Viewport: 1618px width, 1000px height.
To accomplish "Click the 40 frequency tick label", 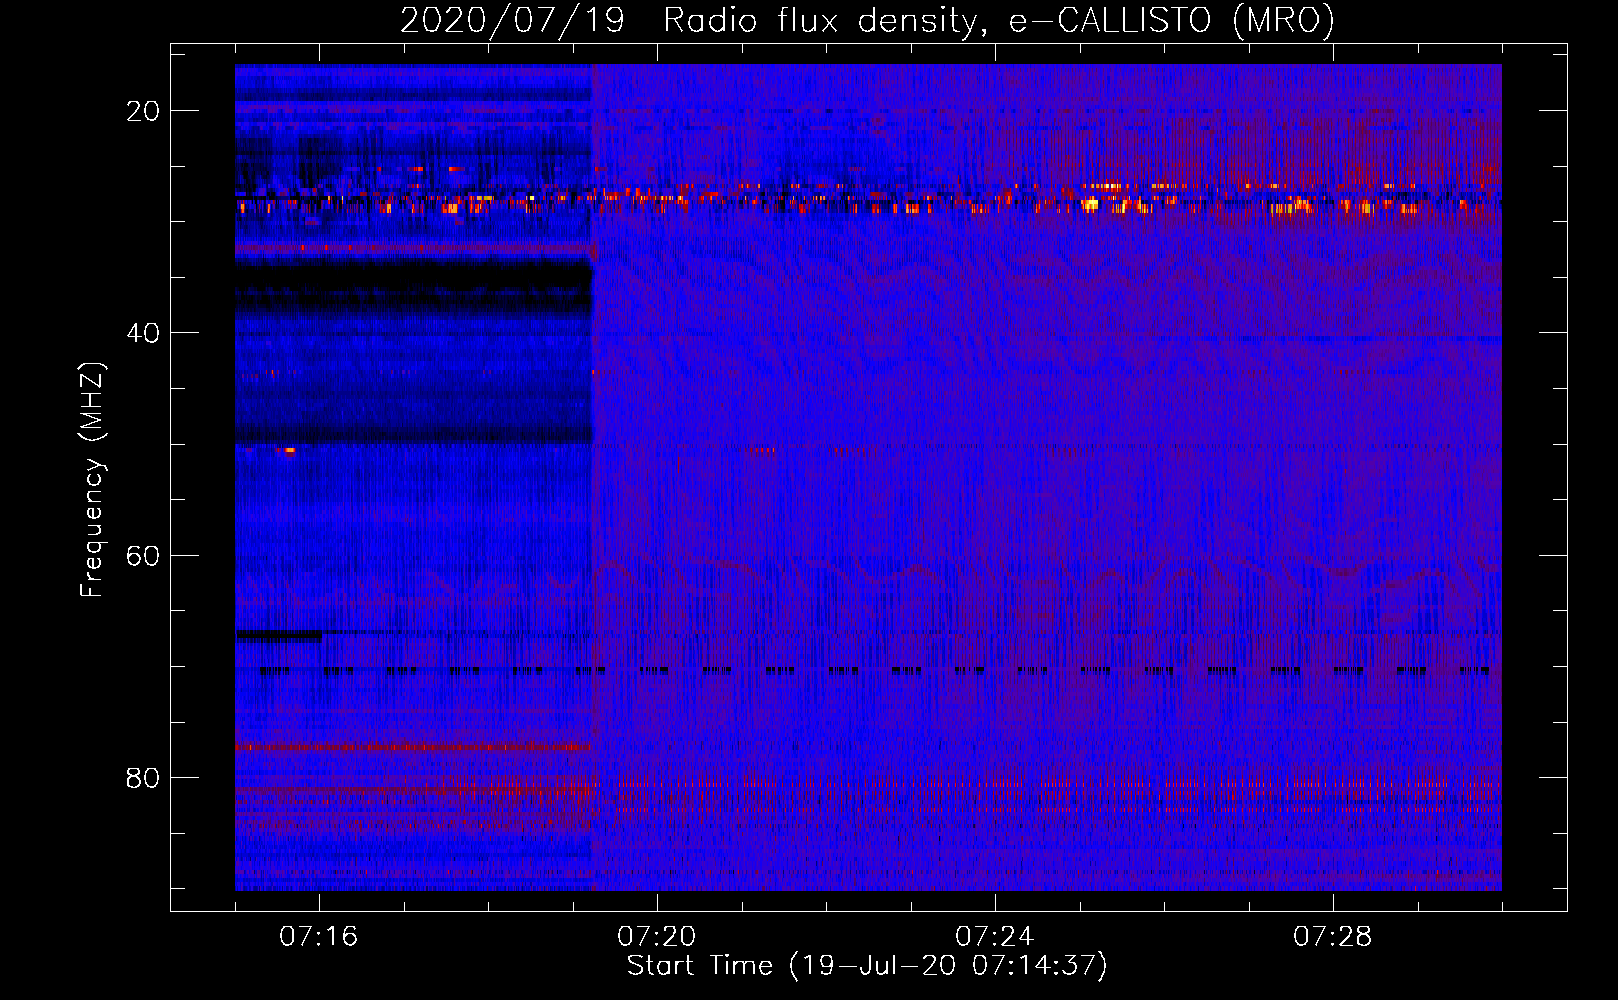I will point(143,333).
